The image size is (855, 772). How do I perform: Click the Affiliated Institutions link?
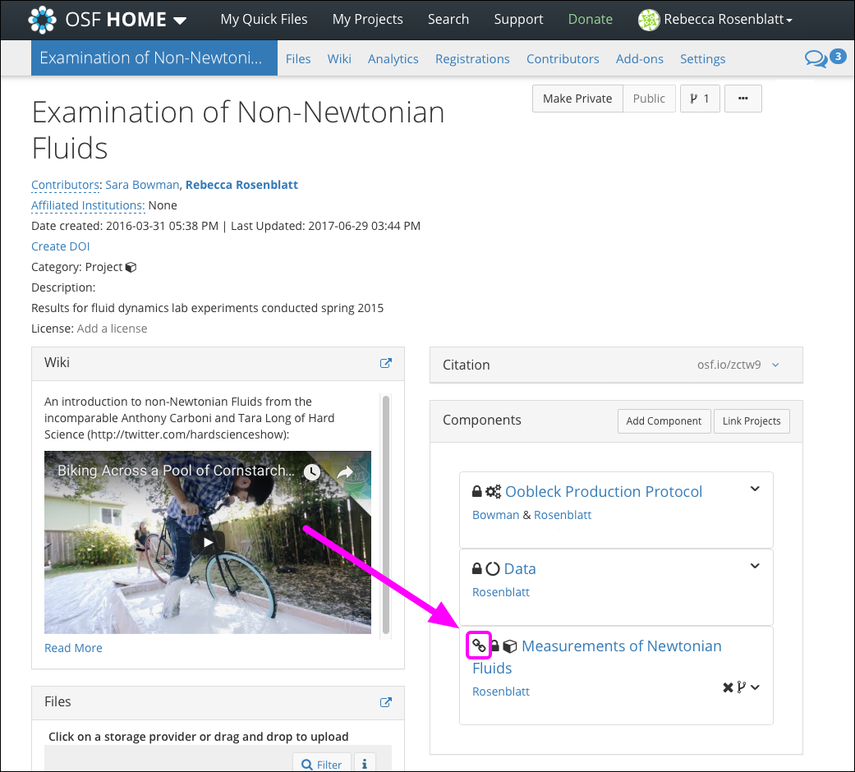pos(88,206)
